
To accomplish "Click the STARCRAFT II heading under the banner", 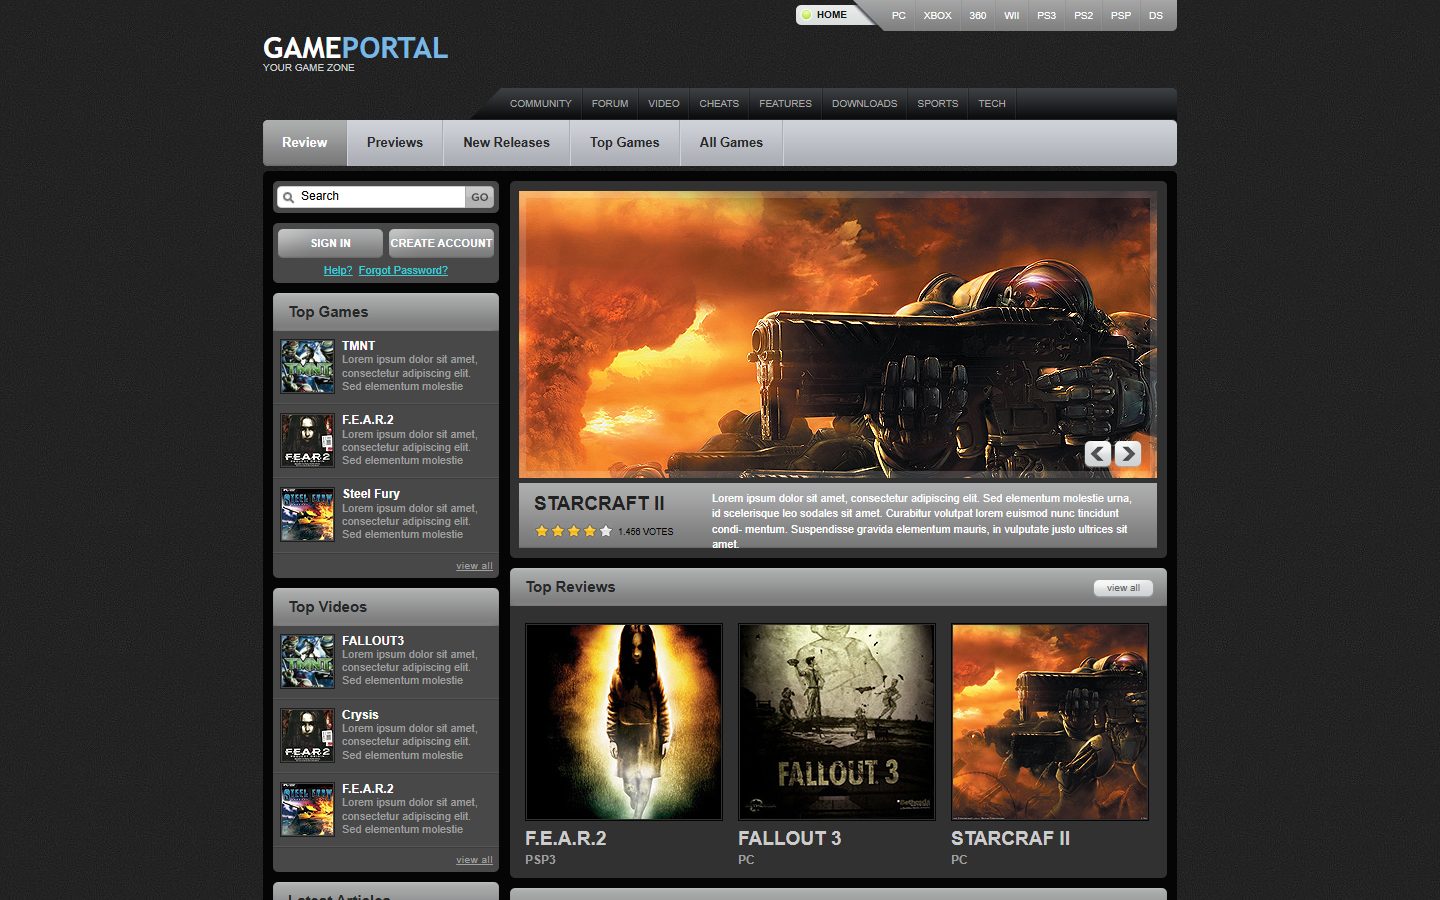I will [x=599, y=504].
